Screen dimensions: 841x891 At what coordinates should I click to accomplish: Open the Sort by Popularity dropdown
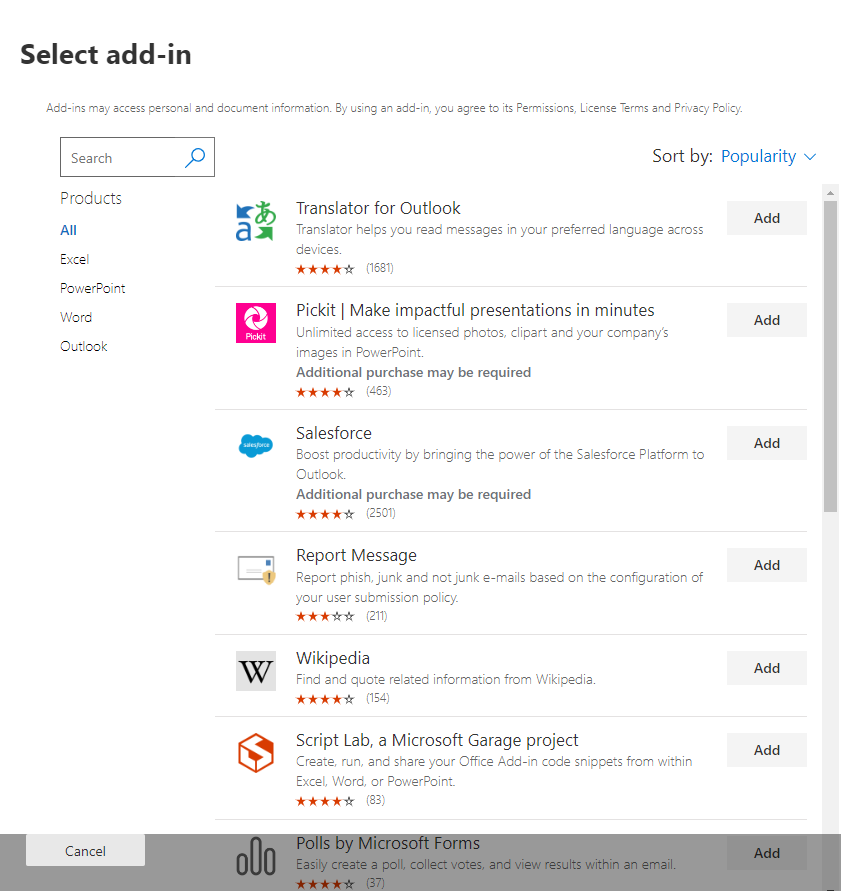(x=768, y=156)
